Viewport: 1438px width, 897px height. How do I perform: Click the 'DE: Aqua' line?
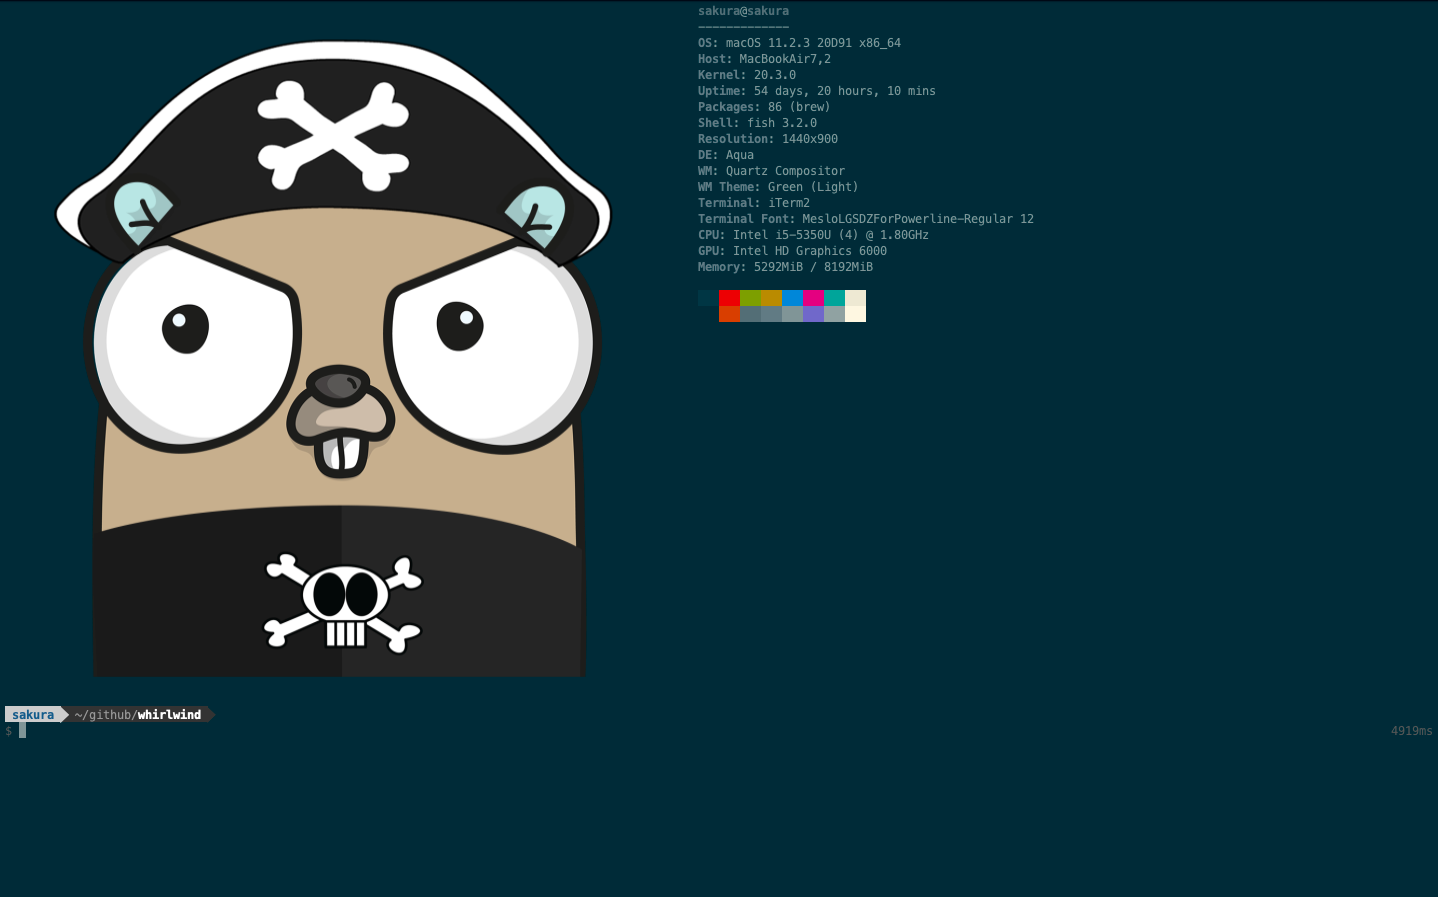pyautogui.click(x=726, y=155)
